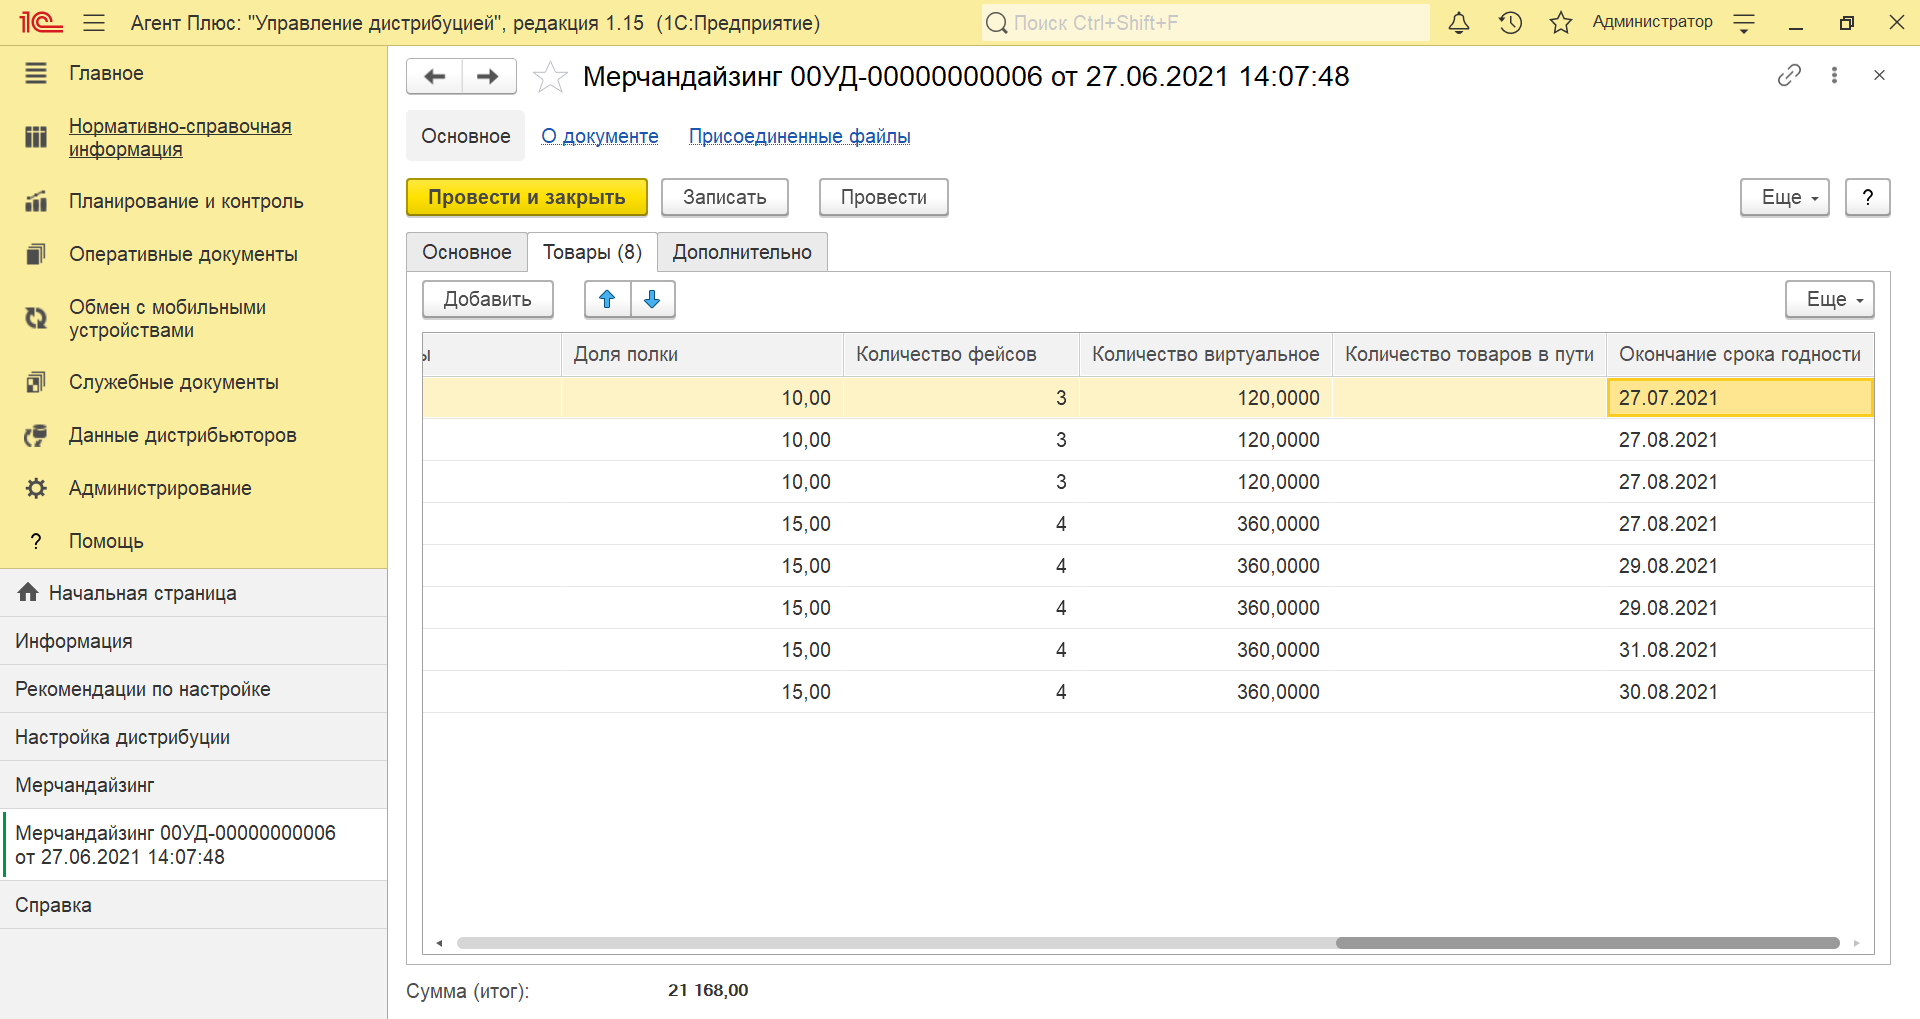Open Данные дистрибьюторов section

click(183, 435)
